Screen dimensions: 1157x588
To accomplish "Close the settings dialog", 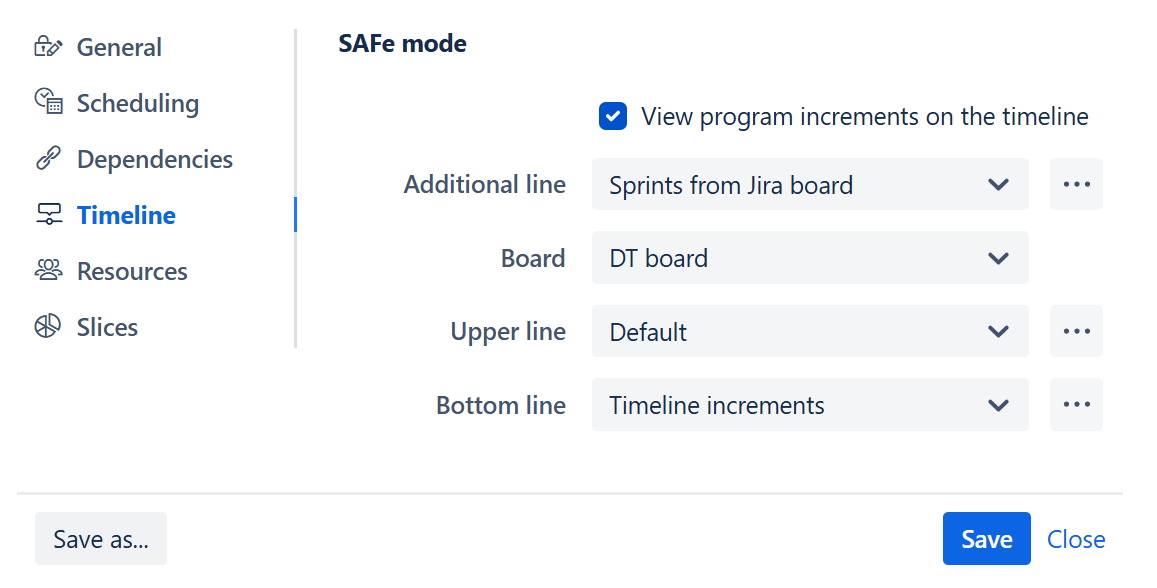I will click(x=1076, y=538).
